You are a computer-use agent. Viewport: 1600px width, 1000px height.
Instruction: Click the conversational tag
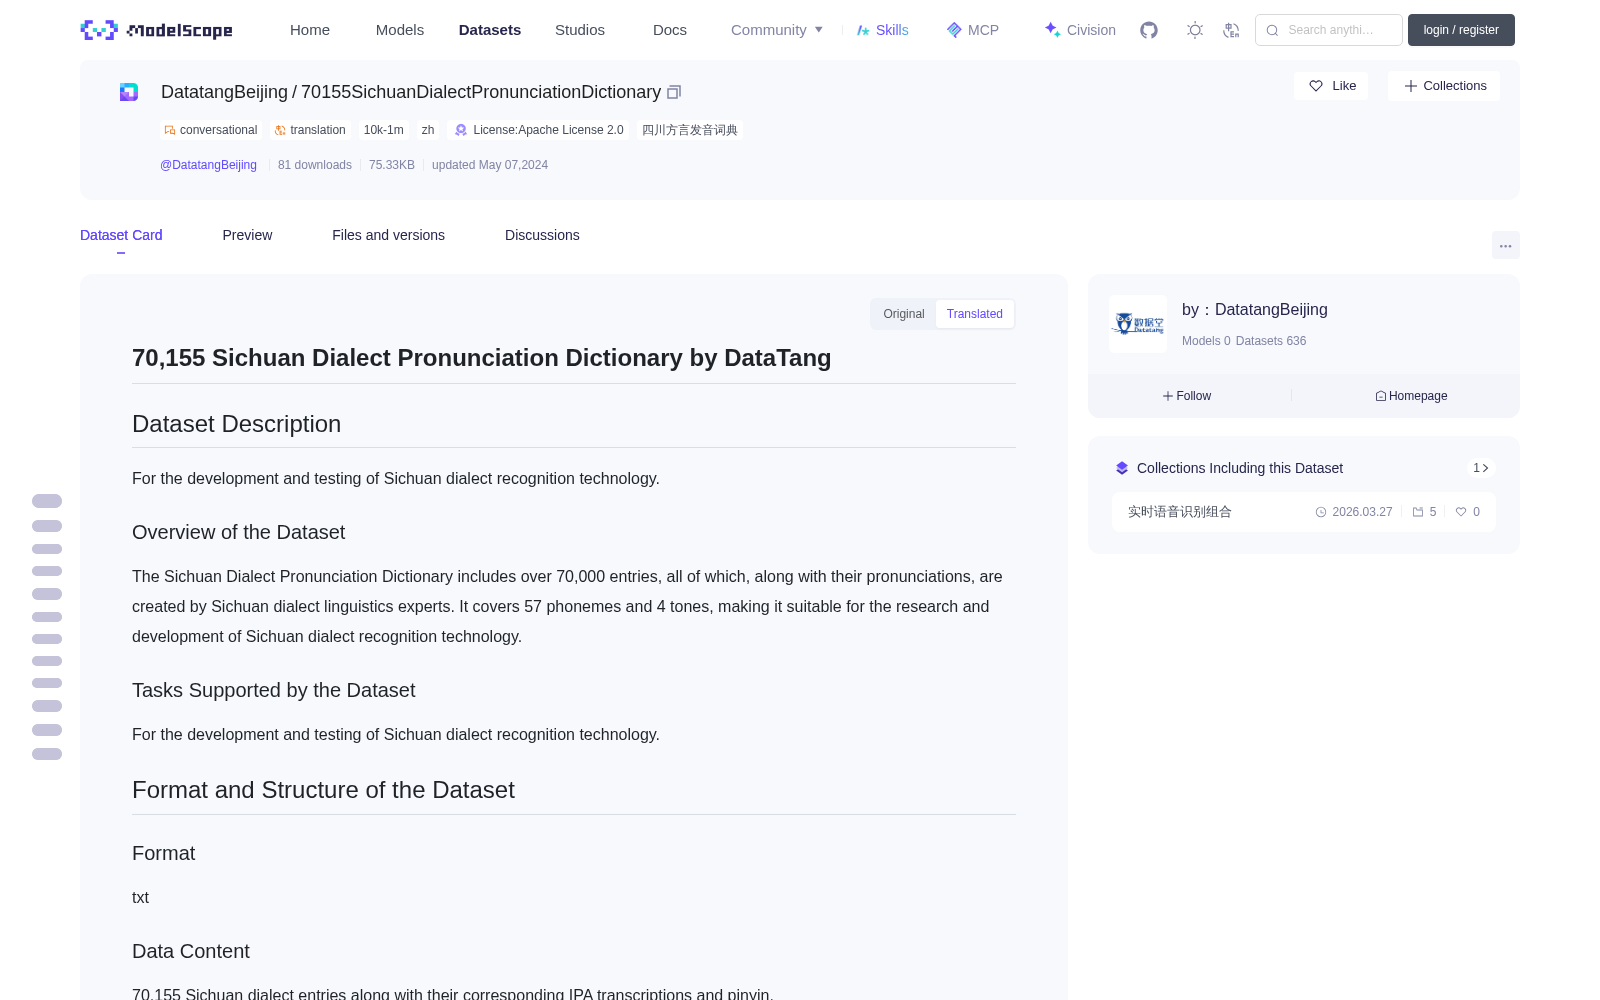click(211, 130)
